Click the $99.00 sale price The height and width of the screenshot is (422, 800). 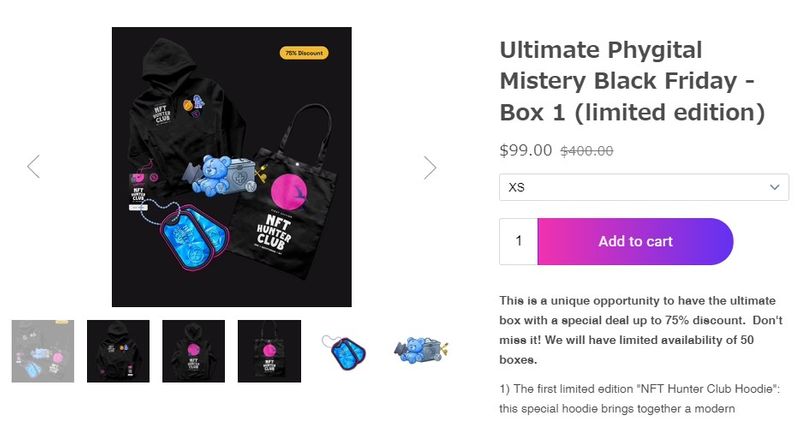click(526, 150)
